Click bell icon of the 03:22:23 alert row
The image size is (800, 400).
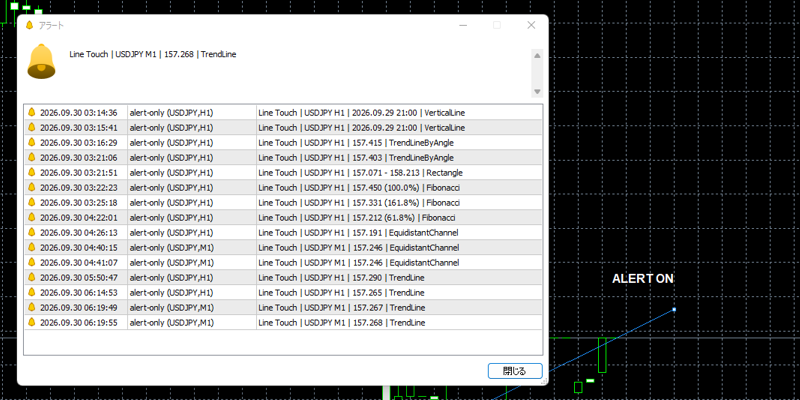tap(32, 187)
